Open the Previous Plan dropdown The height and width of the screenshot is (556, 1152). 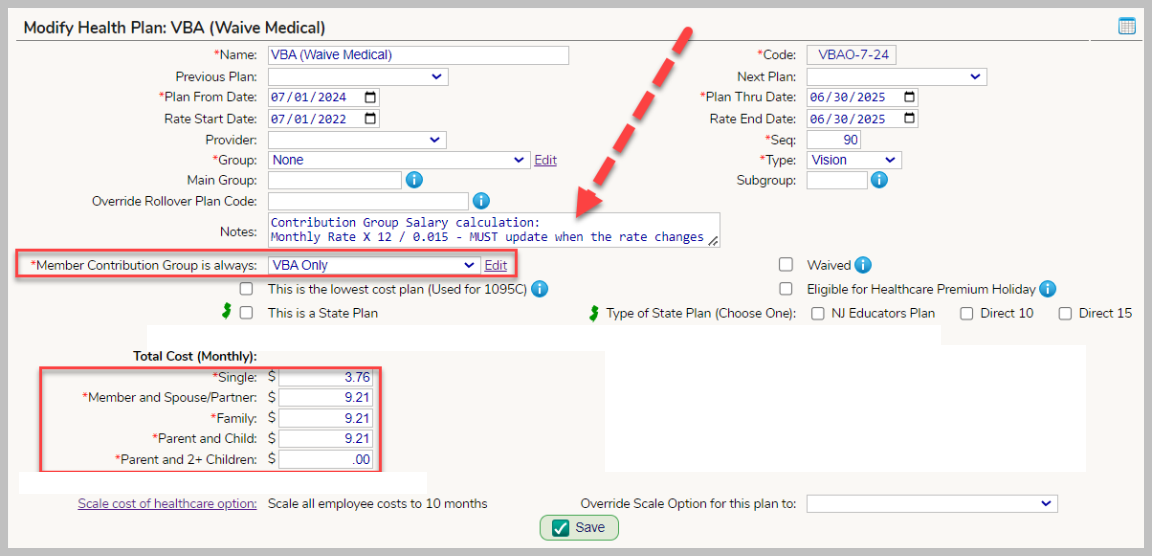click(358, 76)
